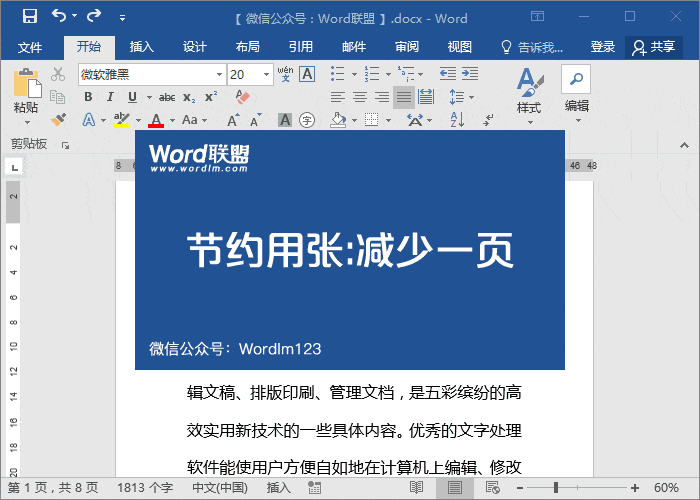Click the word count 1813 个字
Screen dimensions: 700x500
click(144, 487)
